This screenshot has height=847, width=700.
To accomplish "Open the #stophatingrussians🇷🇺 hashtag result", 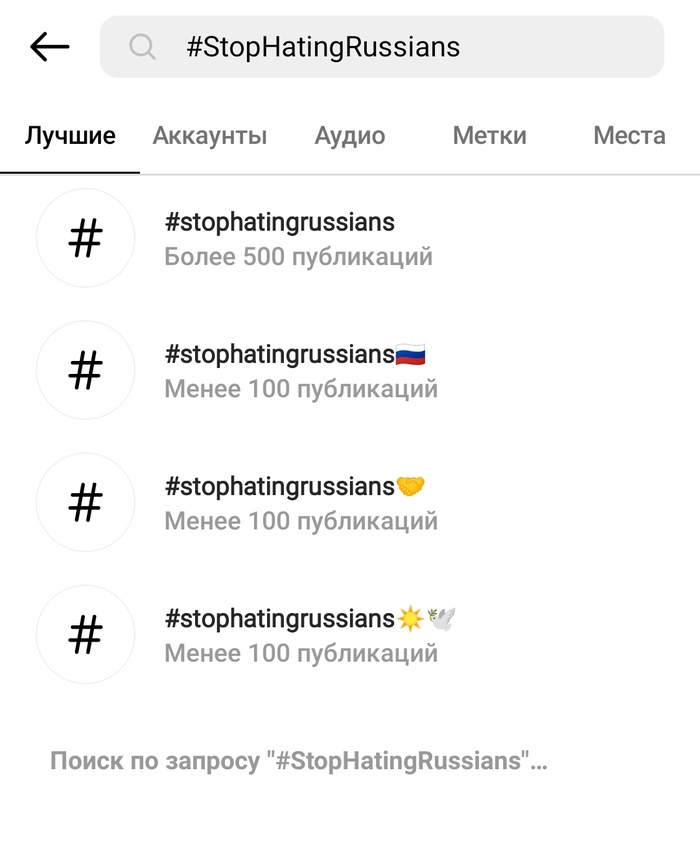I will 295,355.
